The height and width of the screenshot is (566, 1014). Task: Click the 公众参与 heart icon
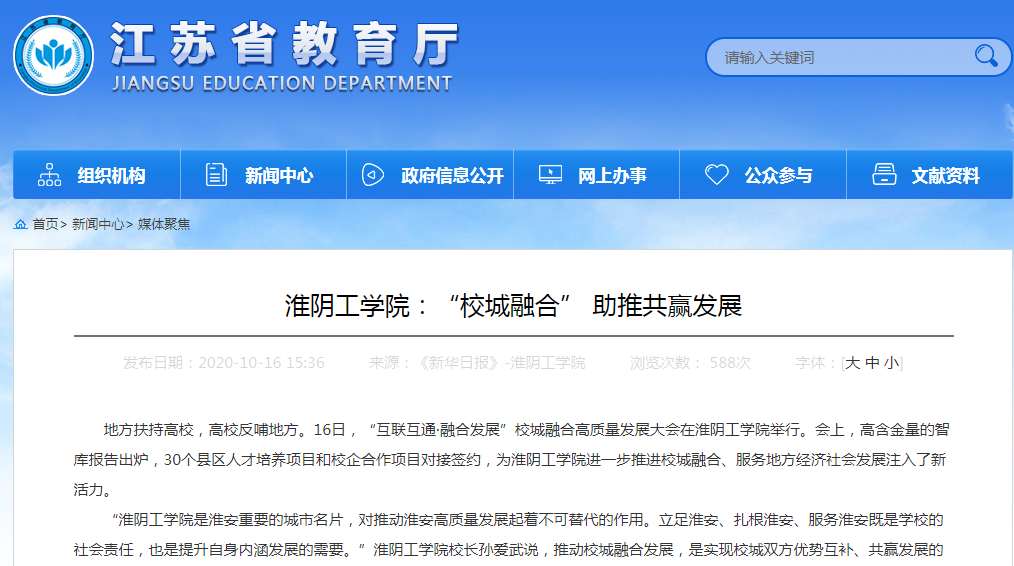716,175
